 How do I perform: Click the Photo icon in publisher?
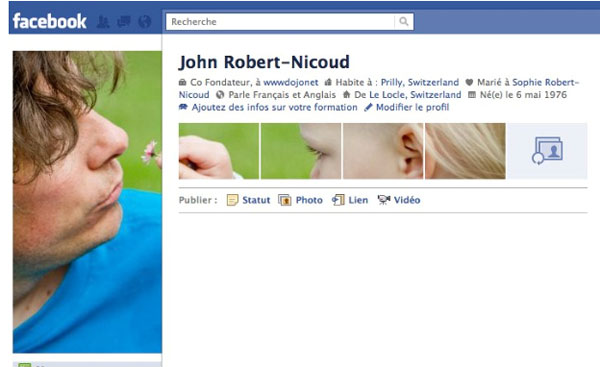pos(285,200)
